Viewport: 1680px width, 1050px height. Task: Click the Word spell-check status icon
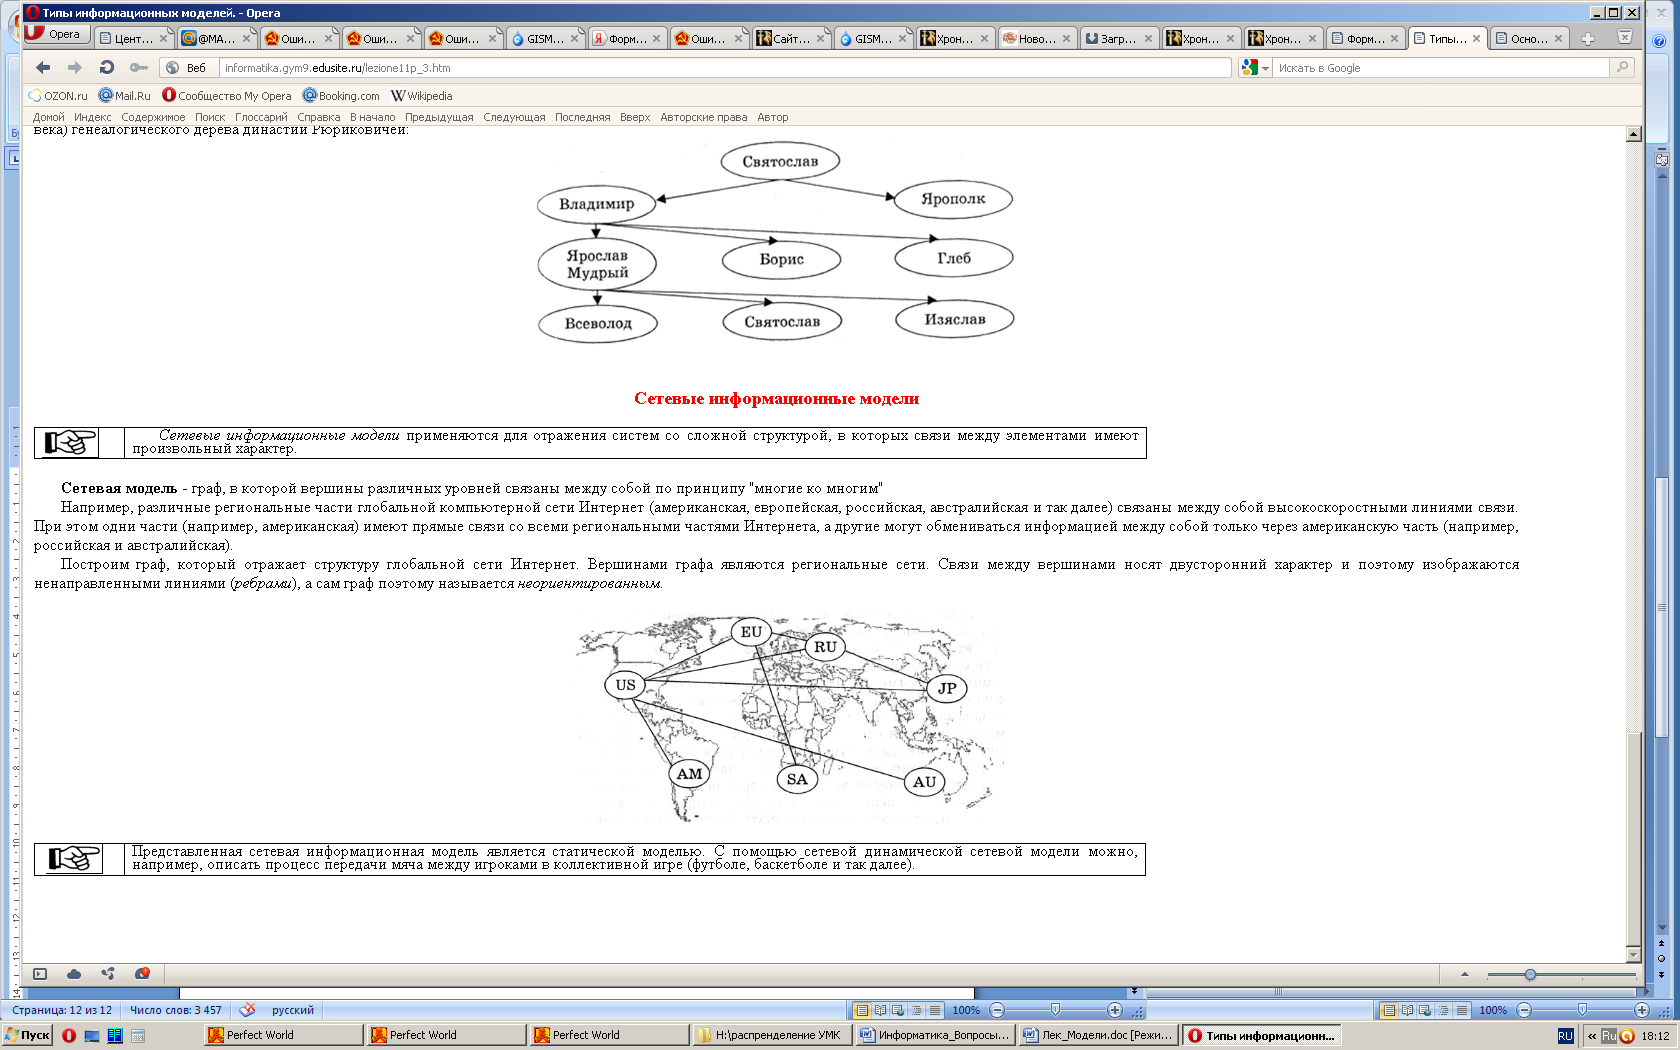247,1010
